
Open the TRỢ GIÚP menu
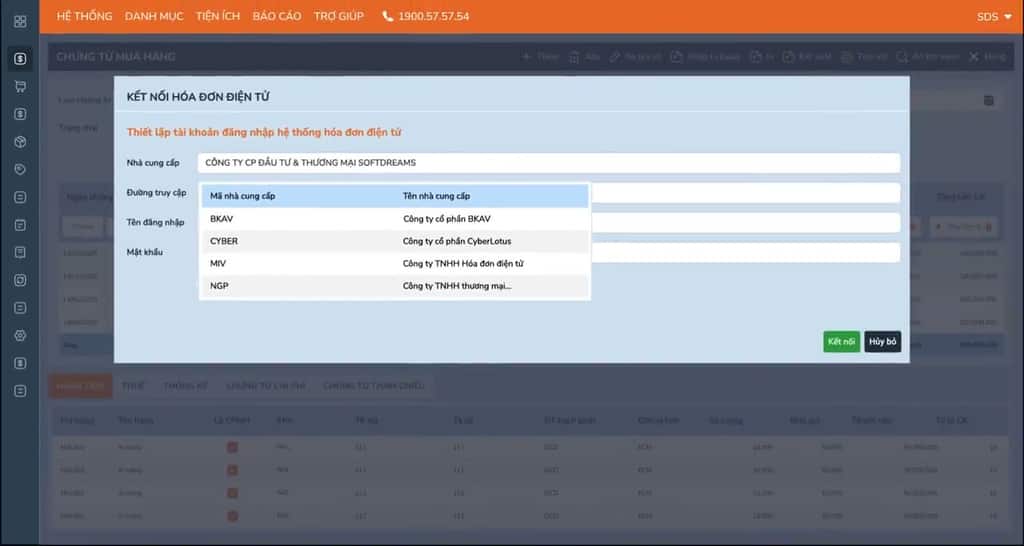pos(338,16)
